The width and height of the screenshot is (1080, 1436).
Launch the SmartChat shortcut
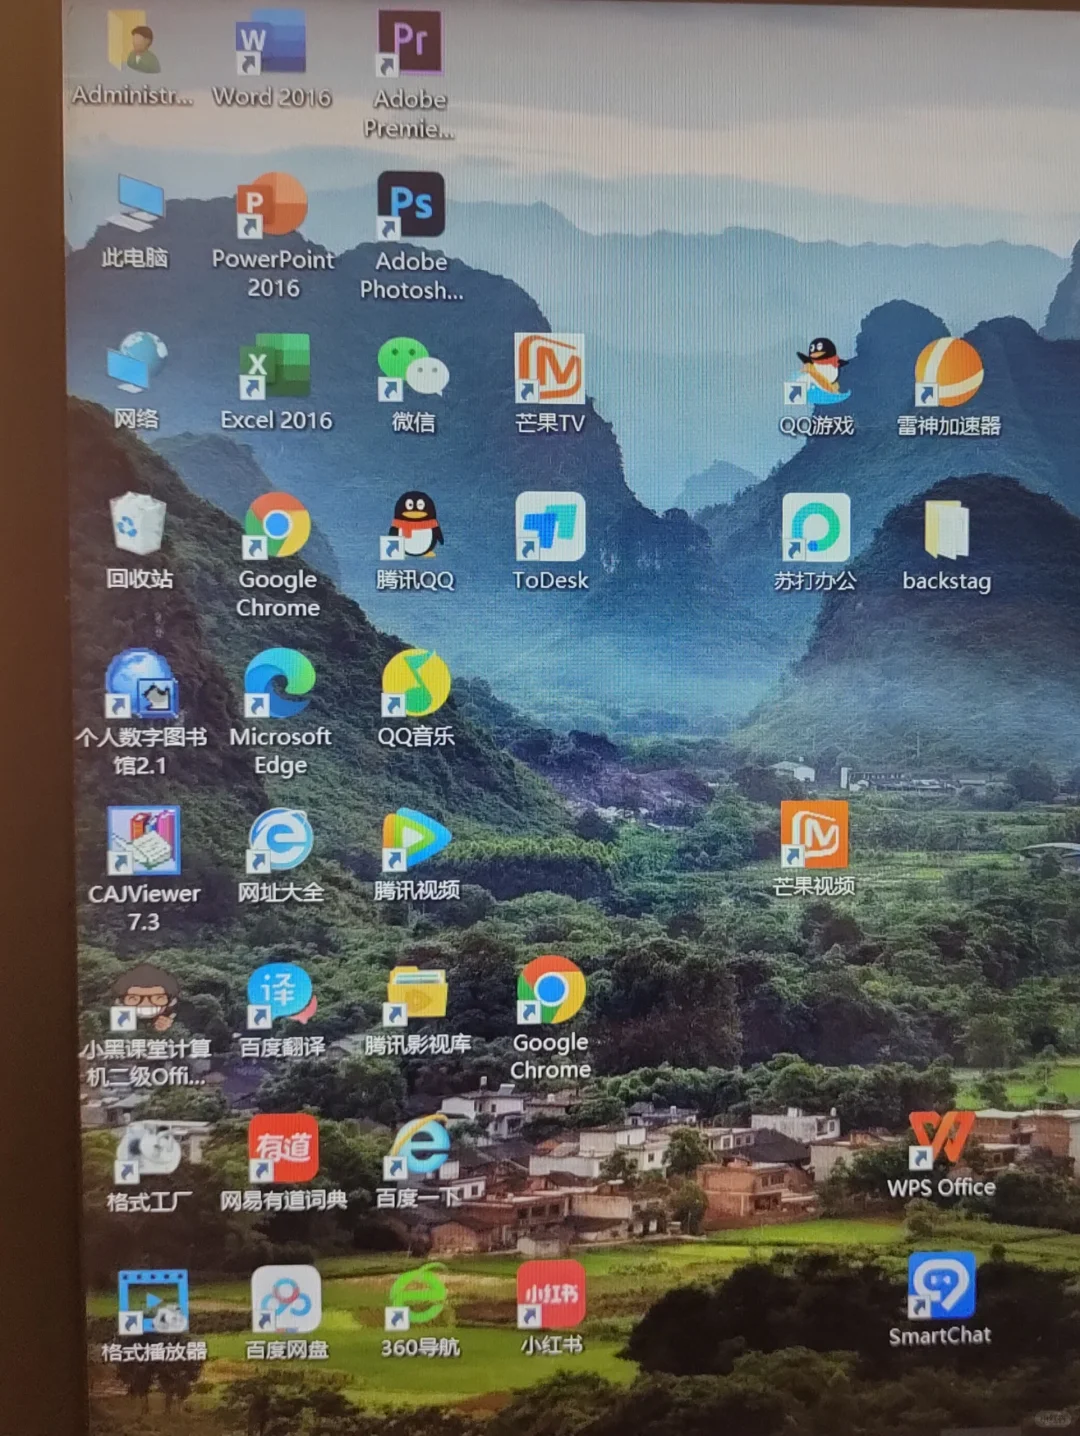point(941,1286)
